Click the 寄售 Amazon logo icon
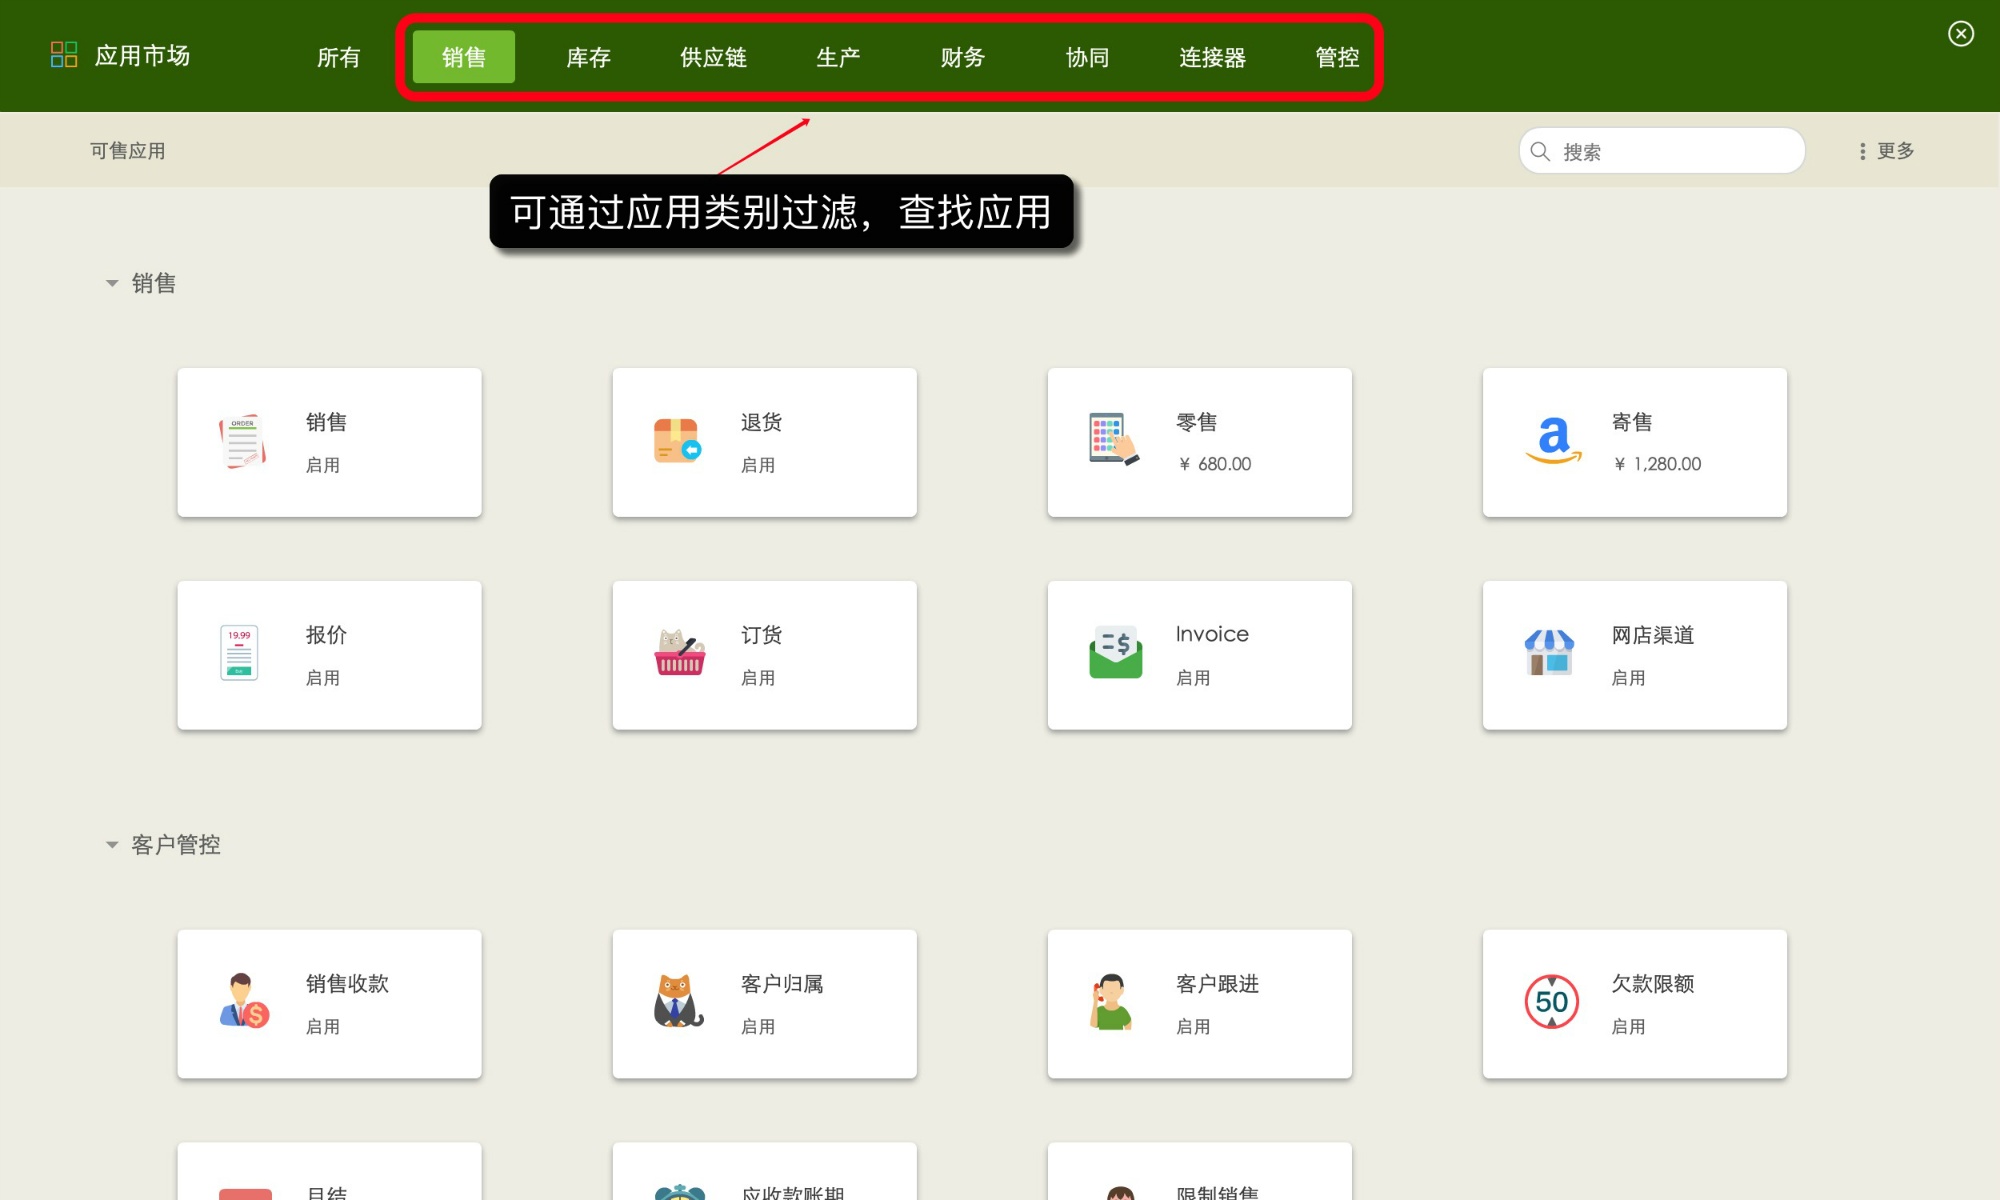2000x1200 pixels. click(x=1553, y=440)
